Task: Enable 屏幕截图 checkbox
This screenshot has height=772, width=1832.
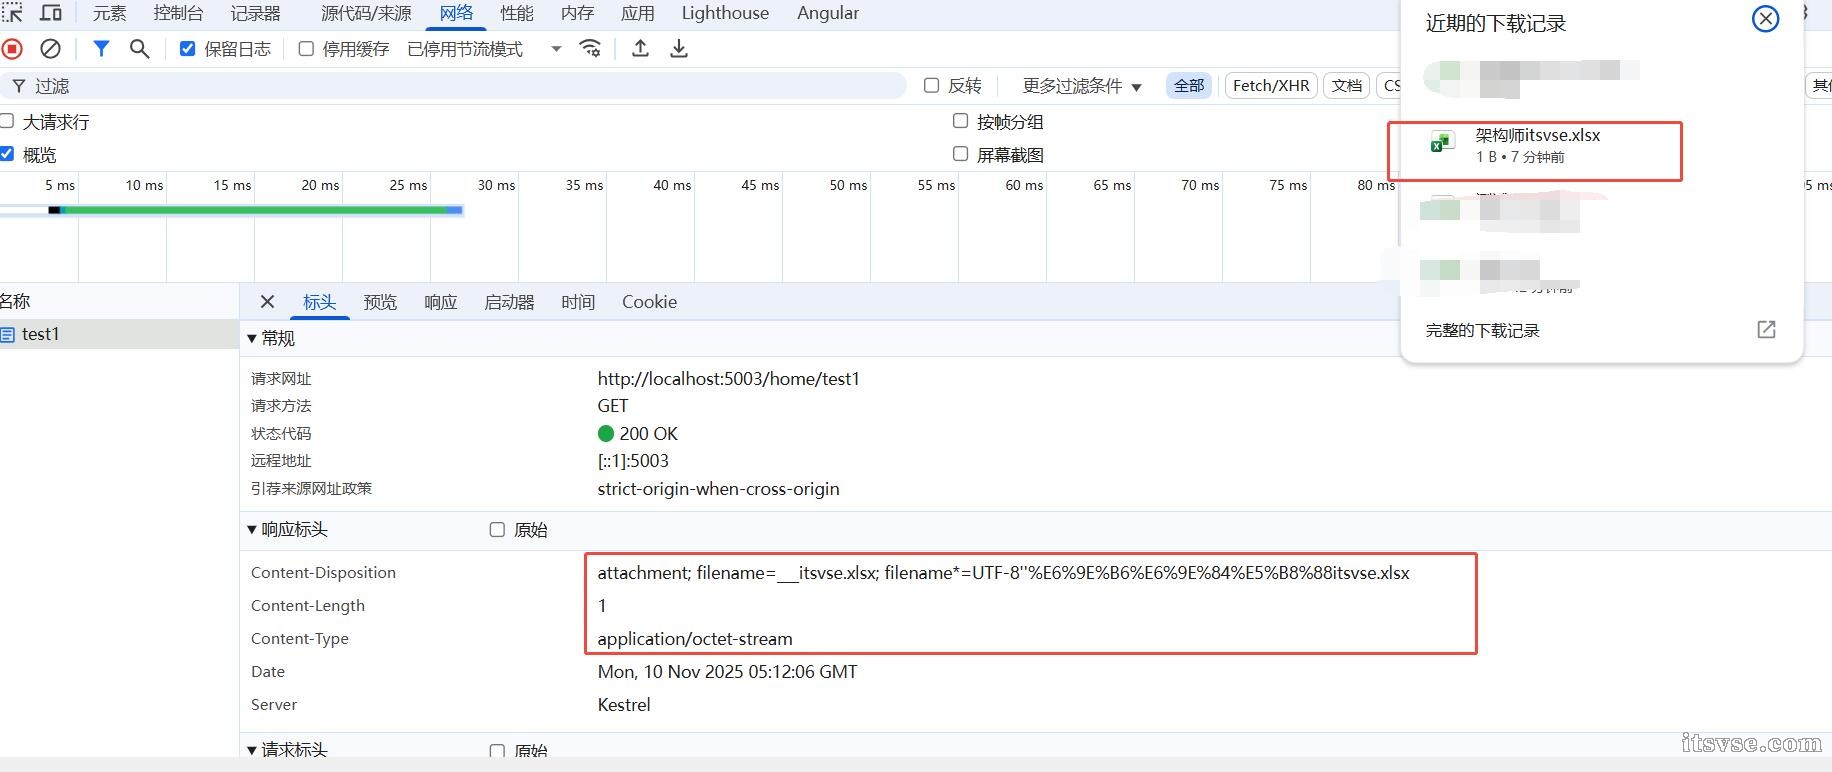Action: (960, 154)
